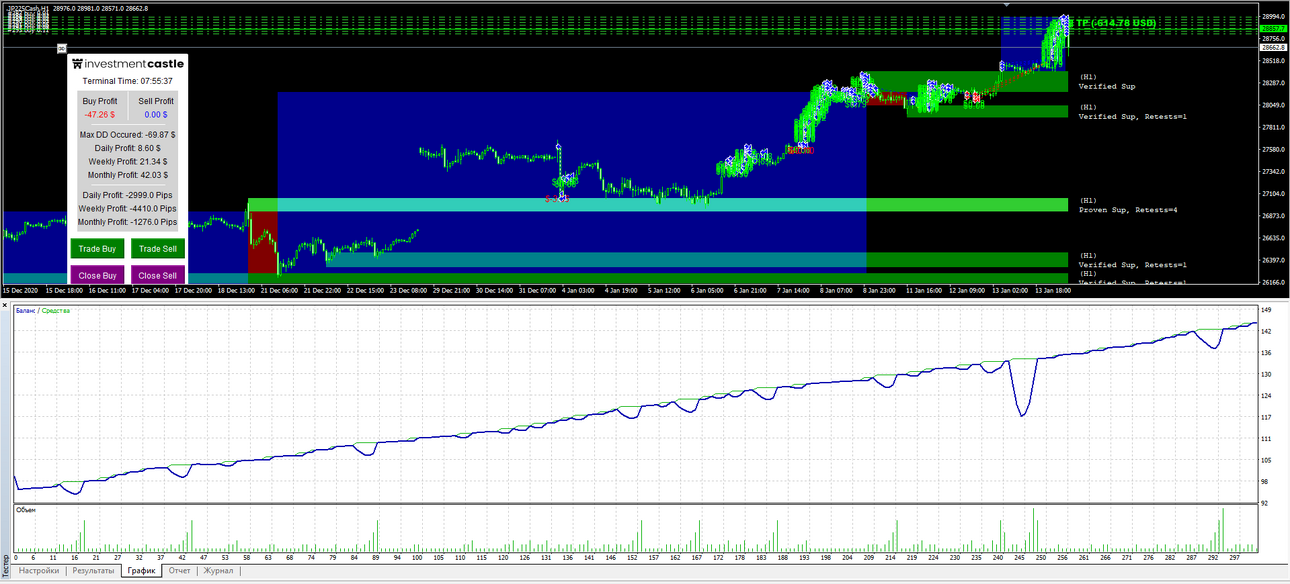Click the purple Close Buy button
1290x584 pixels.
[x=97, y=275]
